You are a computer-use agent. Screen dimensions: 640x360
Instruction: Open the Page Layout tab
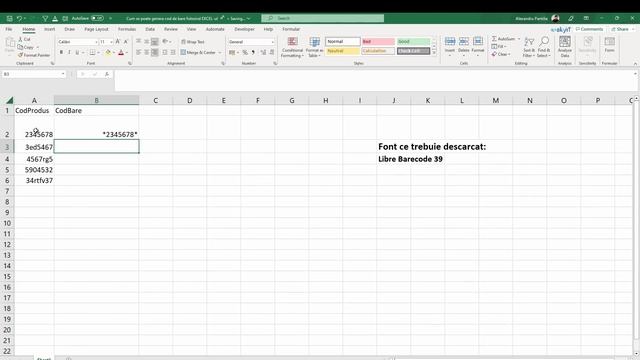pos(96,29)
